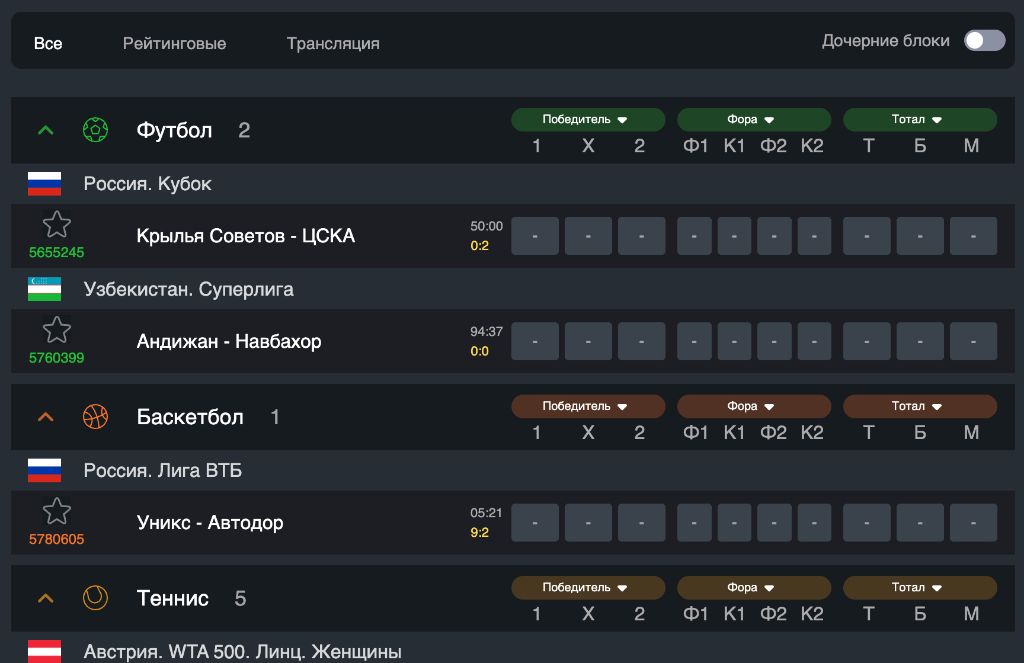Click the basketball sport icon
This screenshot has width=1024, height=663.
95,417
